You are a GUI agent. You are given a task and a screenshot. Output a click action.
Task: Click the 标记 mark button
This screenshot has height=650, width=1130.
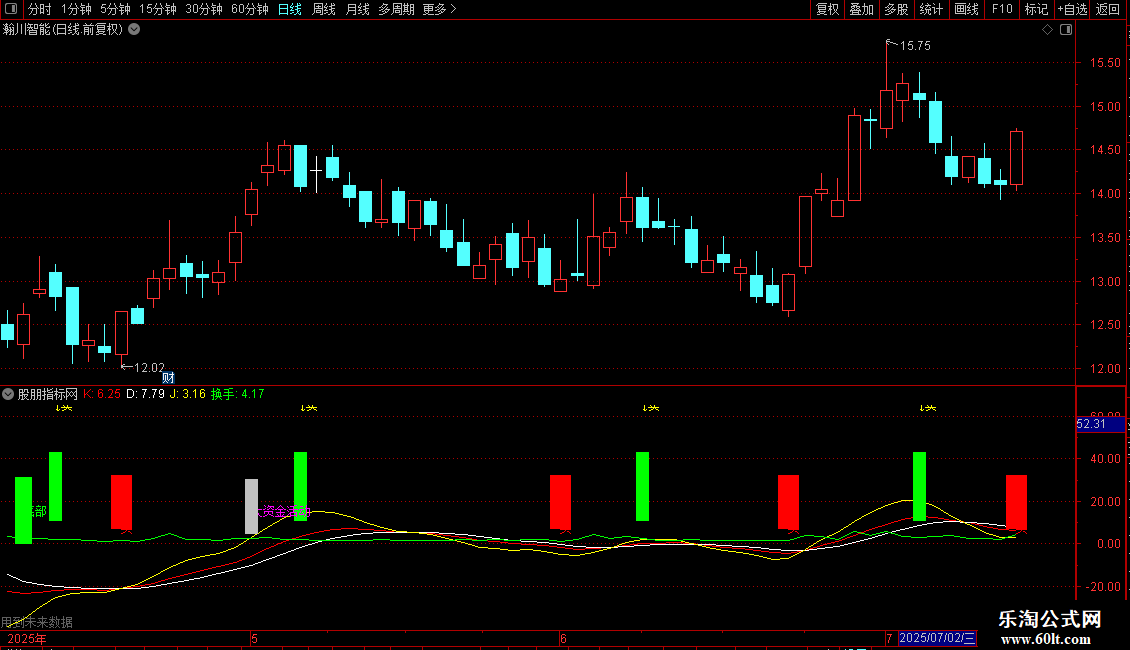1036,9
